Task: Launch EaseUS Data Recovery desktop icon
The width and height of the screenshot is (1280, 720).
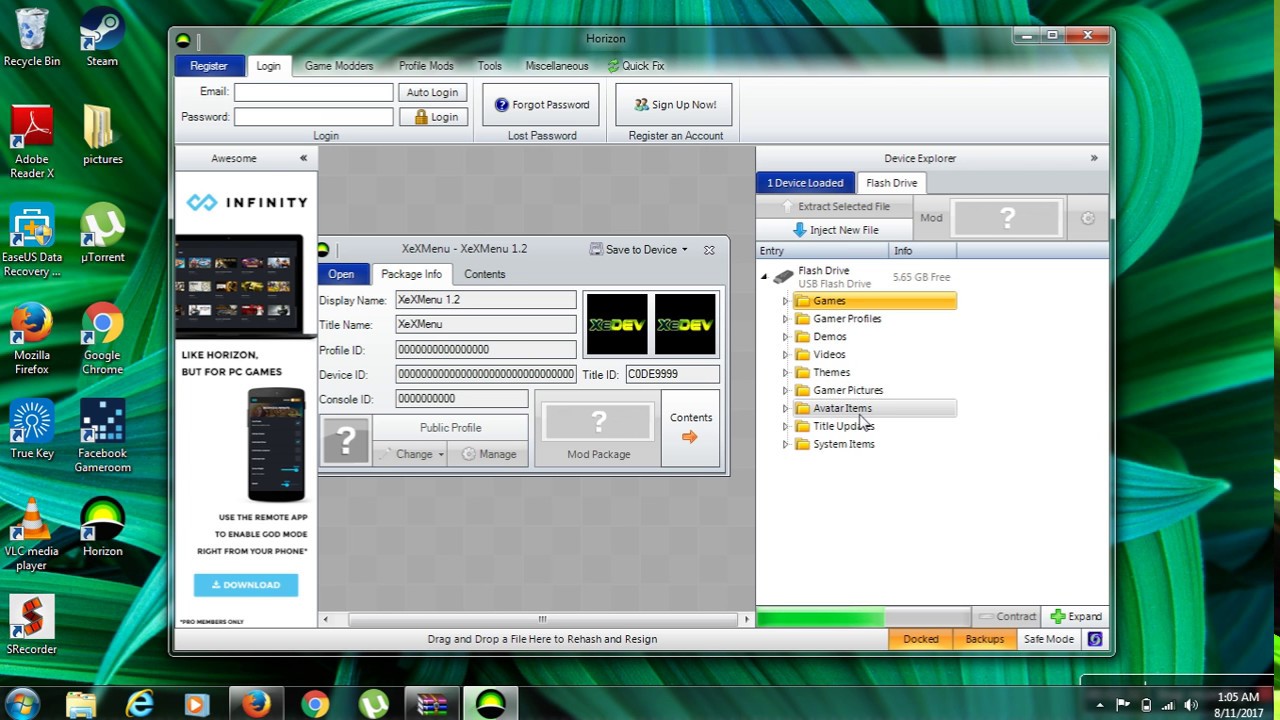Action: 32,240
